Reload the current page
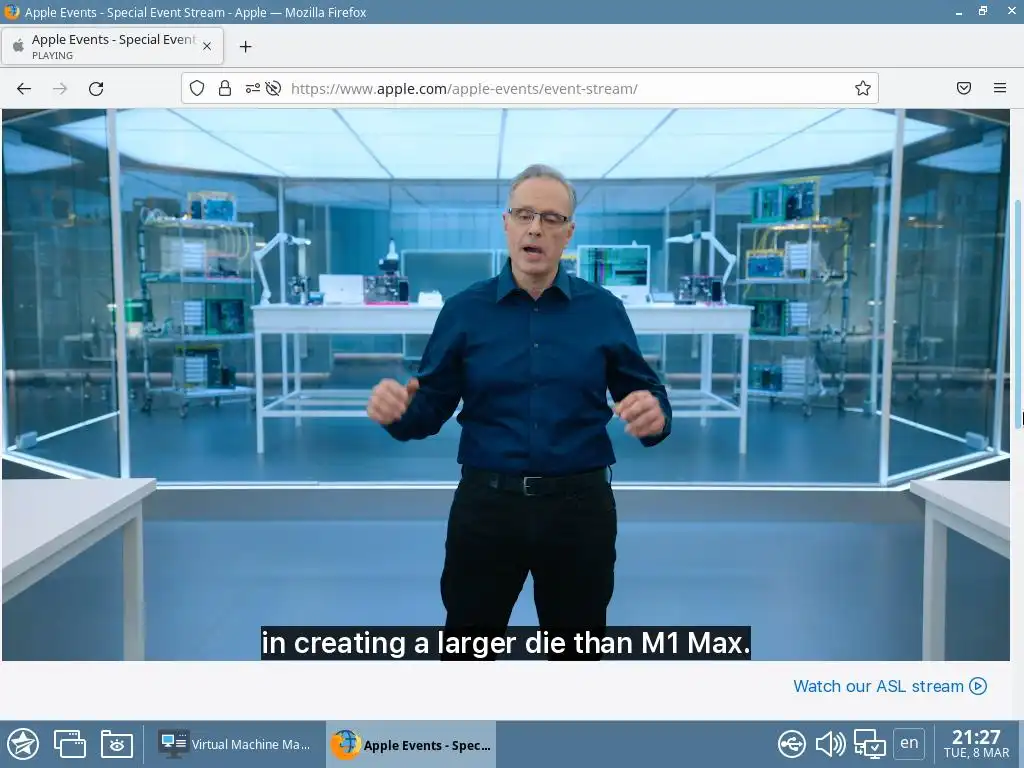Image resolution: width=1024 pixels, height=768 pixels. [96, 88]
